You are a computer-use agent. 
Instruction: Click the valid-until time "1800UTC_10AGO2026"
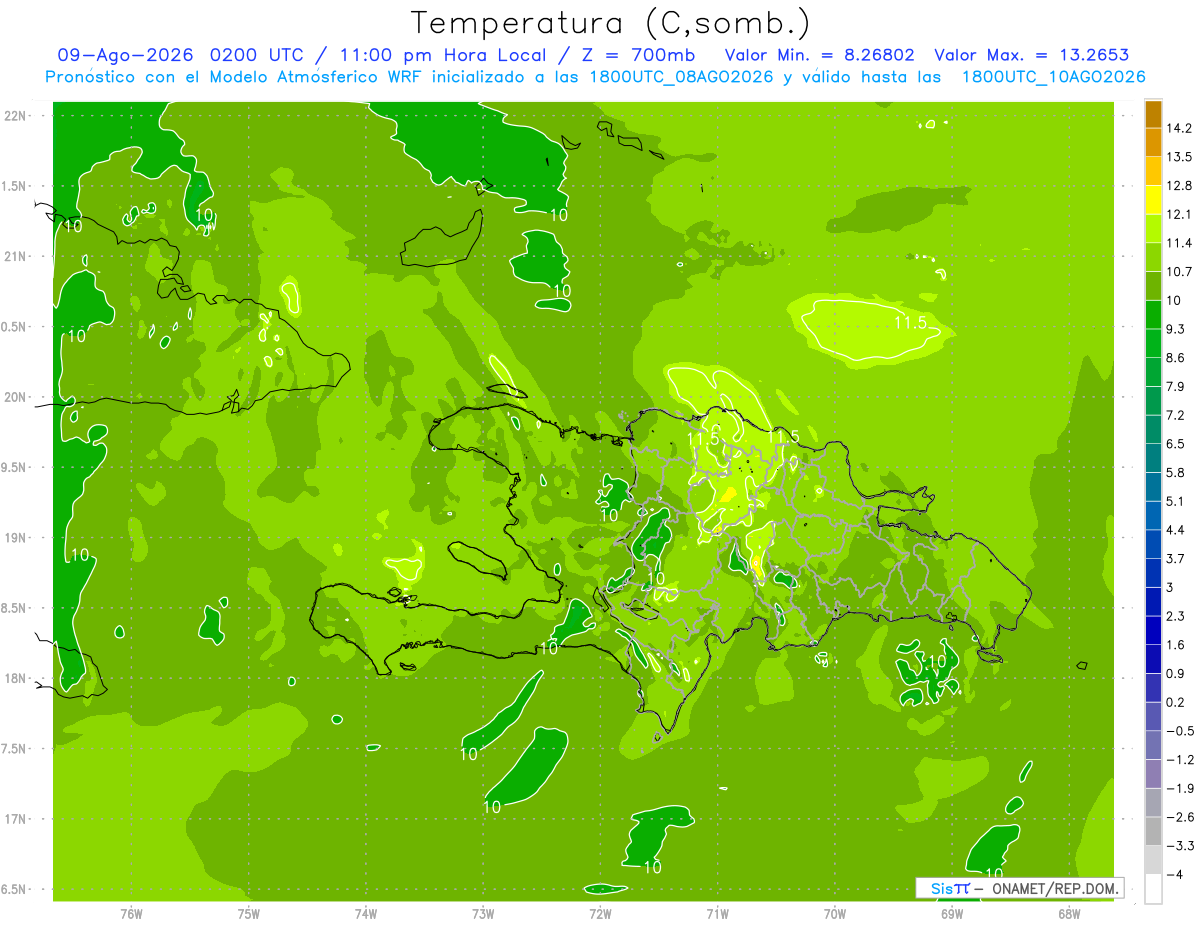pos(1053,77)
